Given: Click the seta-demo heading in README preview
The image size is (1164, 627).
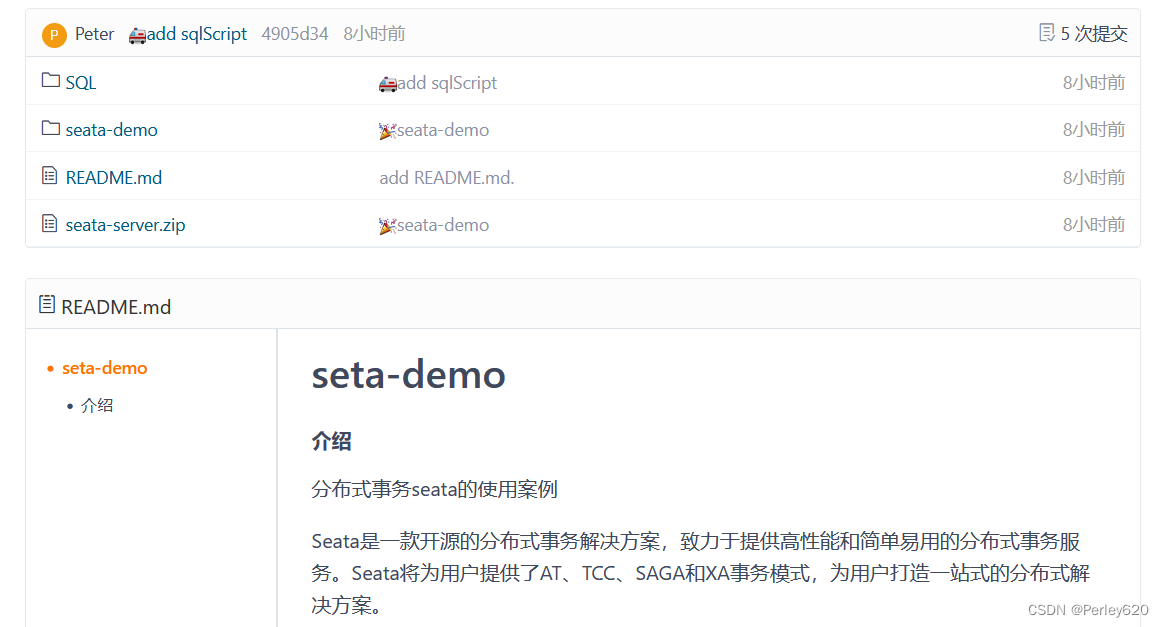Looking at the screenshot, I should [x=407, y=375].
